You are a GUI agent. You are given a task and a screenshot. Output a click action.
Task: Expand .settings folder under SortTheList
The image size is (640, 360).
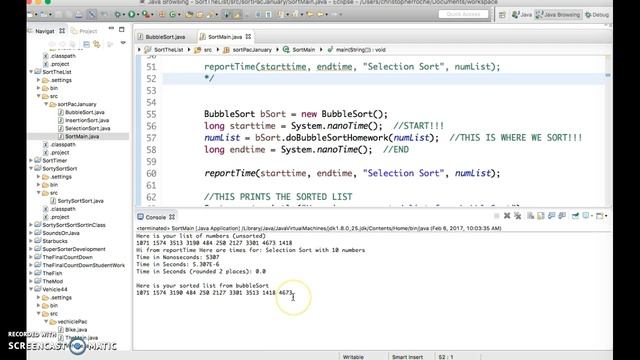point(39,80)
